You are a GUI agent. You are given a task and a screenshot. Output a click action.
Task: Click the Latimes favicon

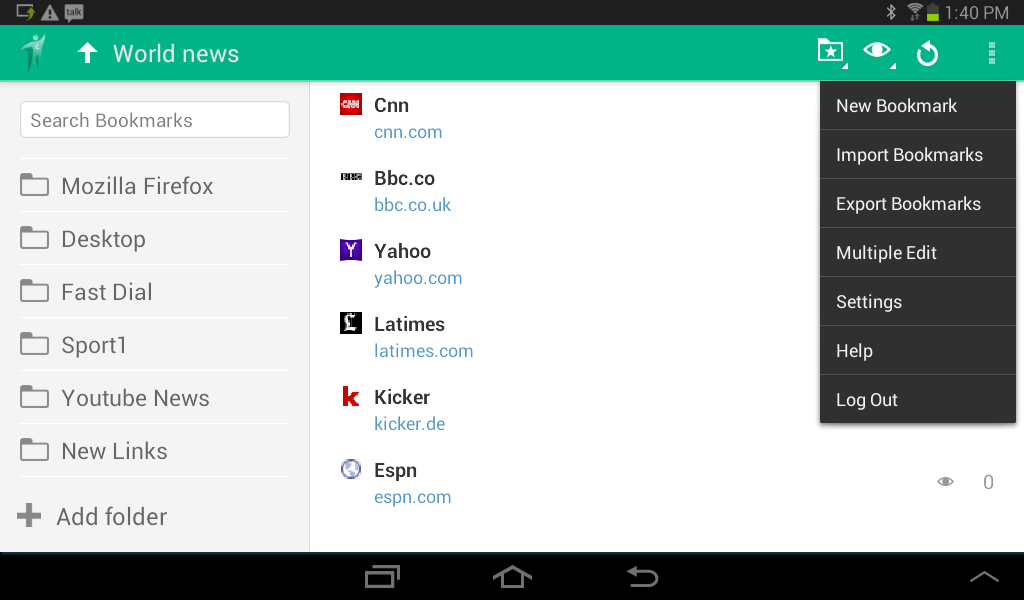coord(351,323)
